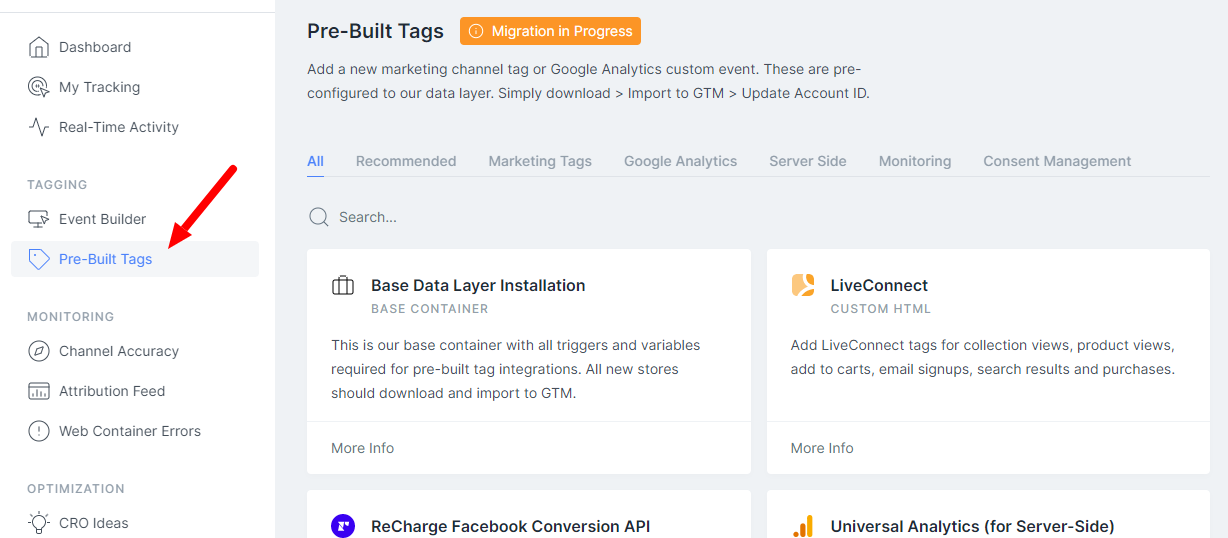Select the All tab
The image size is (1228, 538).
(315, 161)
